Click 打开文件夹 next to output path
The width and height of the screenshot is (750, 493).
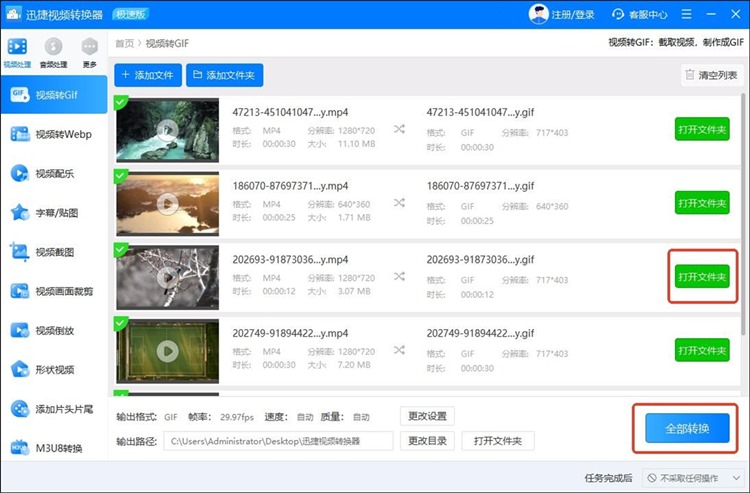pyautogui.click(x=497, y=441)
